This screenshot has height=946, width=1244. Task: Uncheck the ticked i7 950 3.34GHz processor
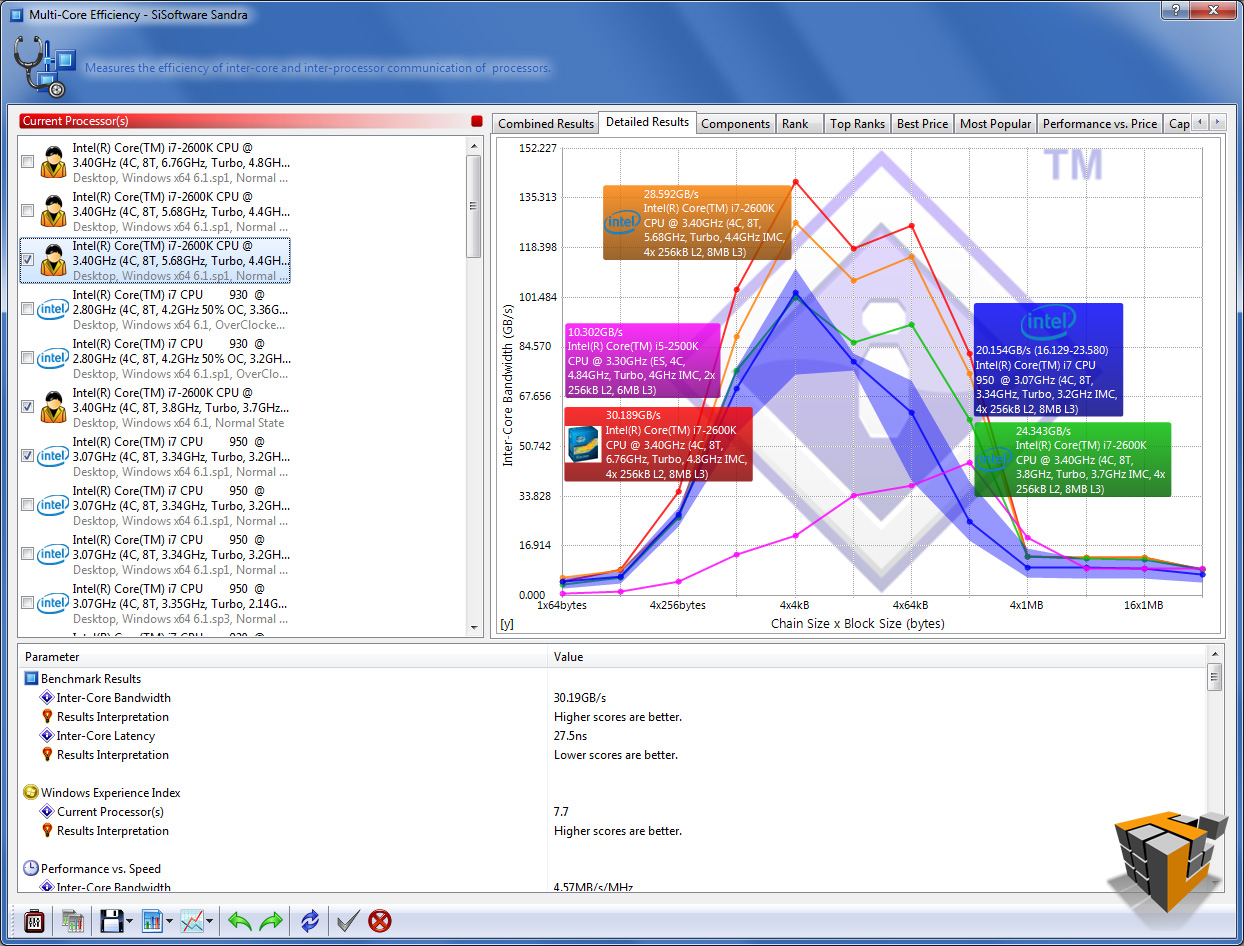28,456
